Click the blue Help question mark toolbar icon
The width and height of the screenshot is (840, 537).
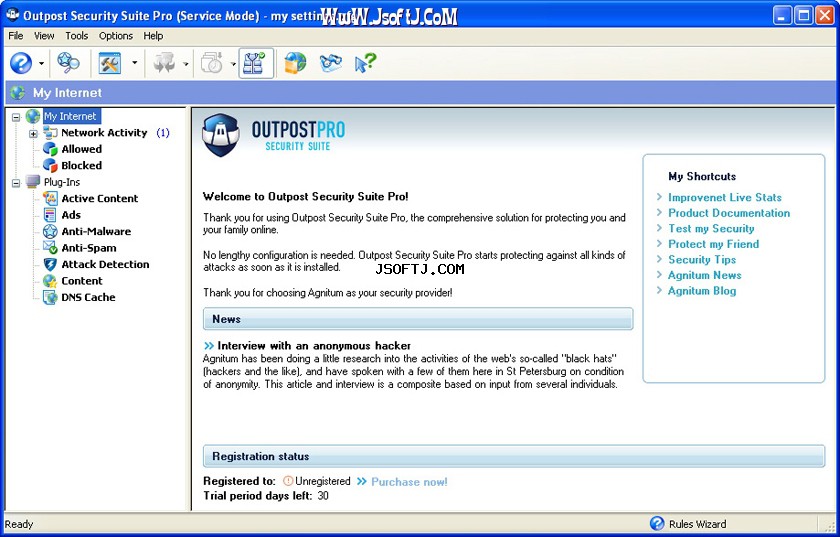tap(21, 63)
